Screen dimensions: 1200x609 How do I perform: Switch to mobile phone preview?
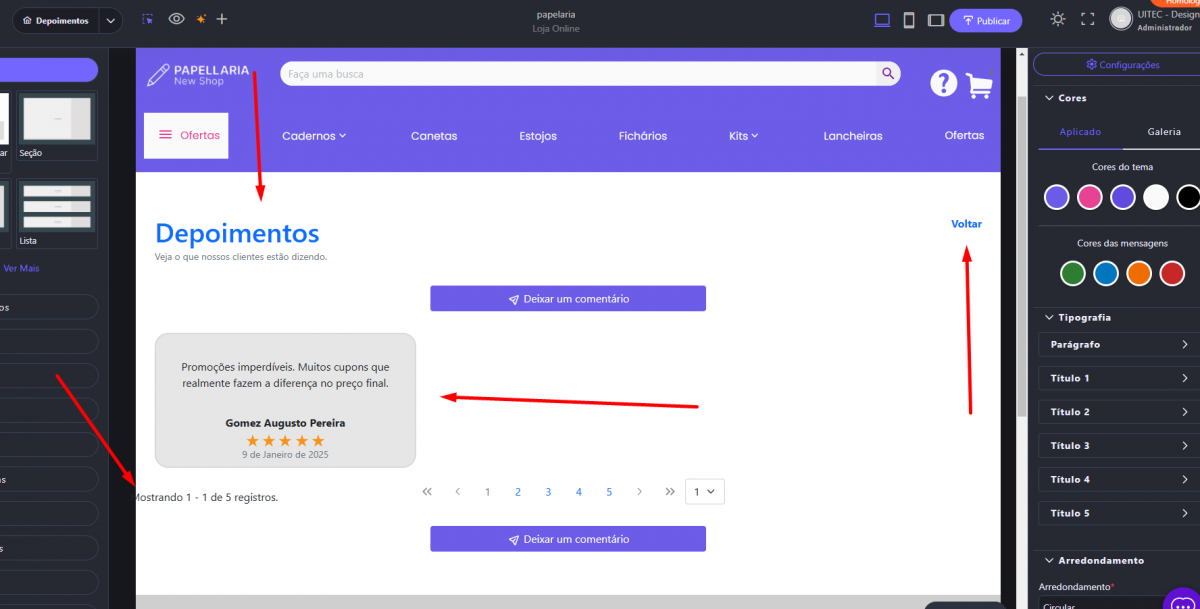click(909, 20)
